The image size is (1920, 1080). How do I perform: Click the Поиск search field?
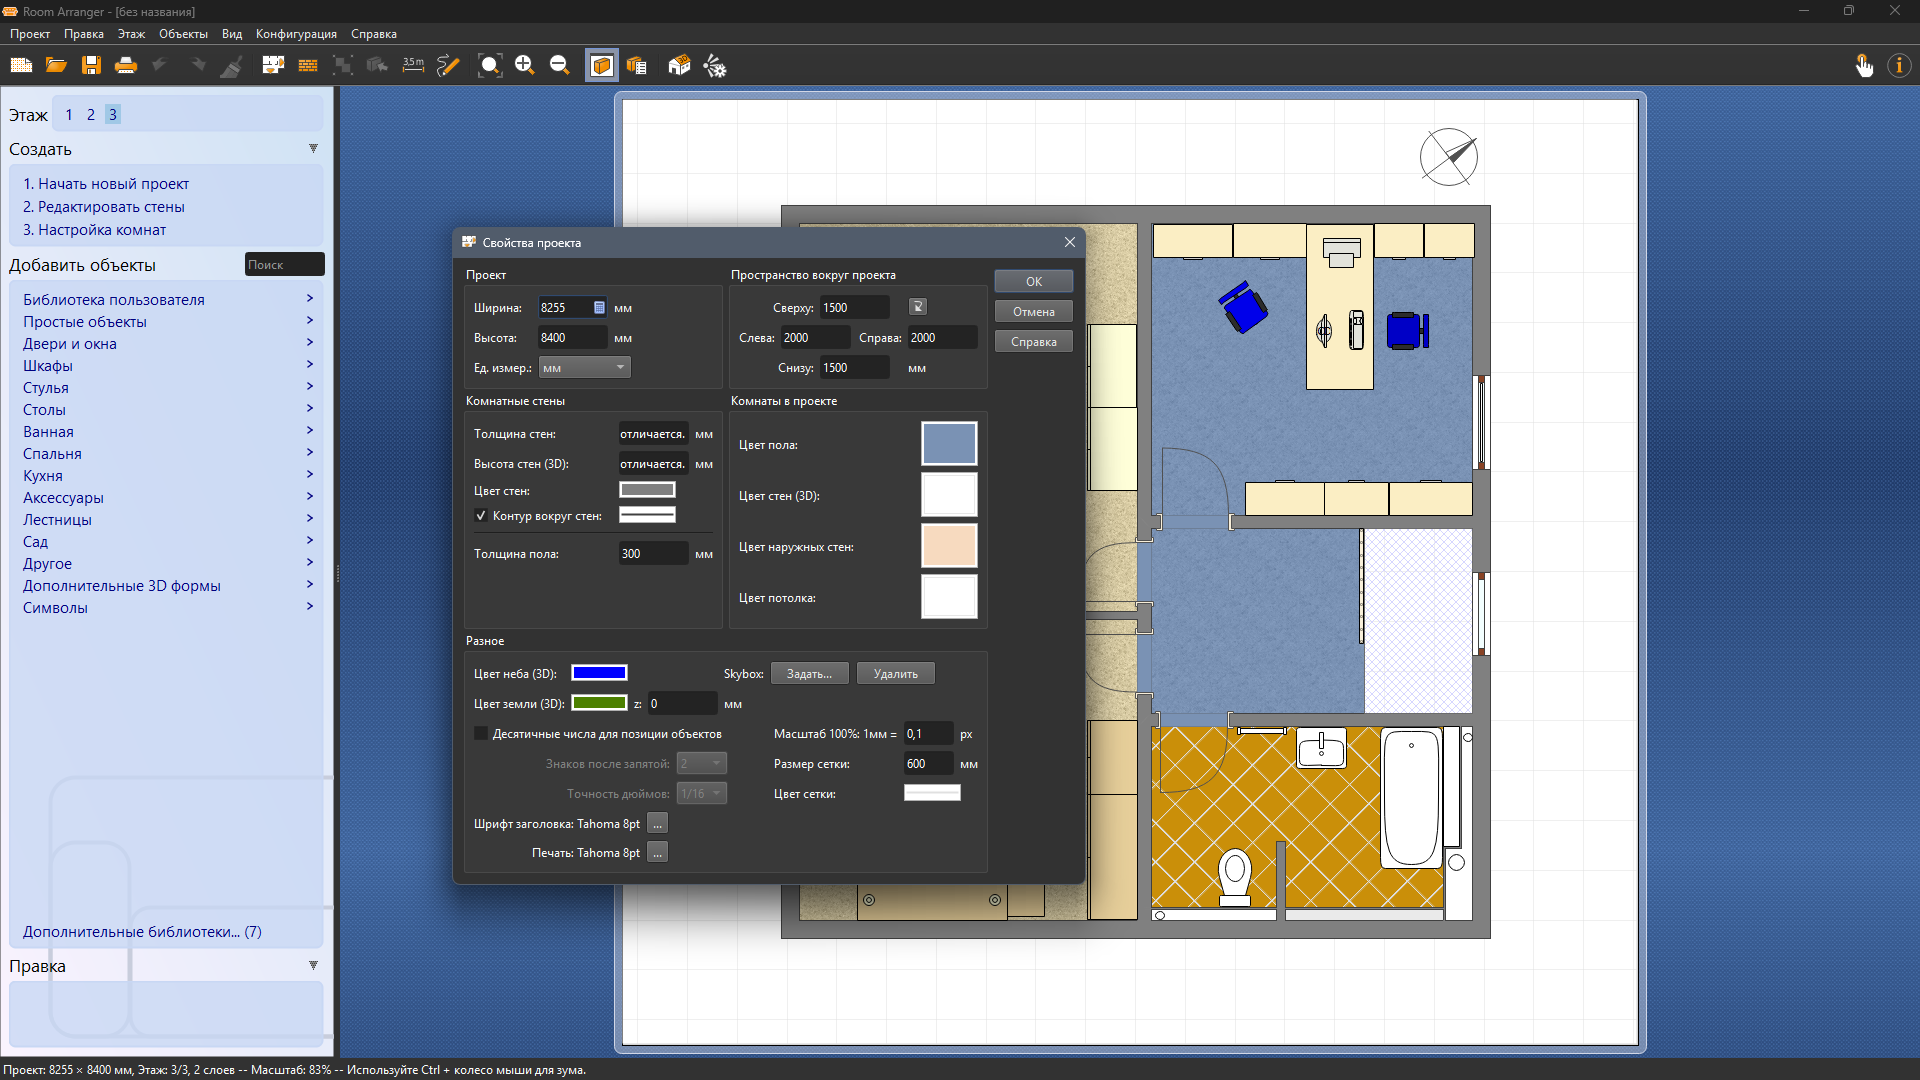285,264
